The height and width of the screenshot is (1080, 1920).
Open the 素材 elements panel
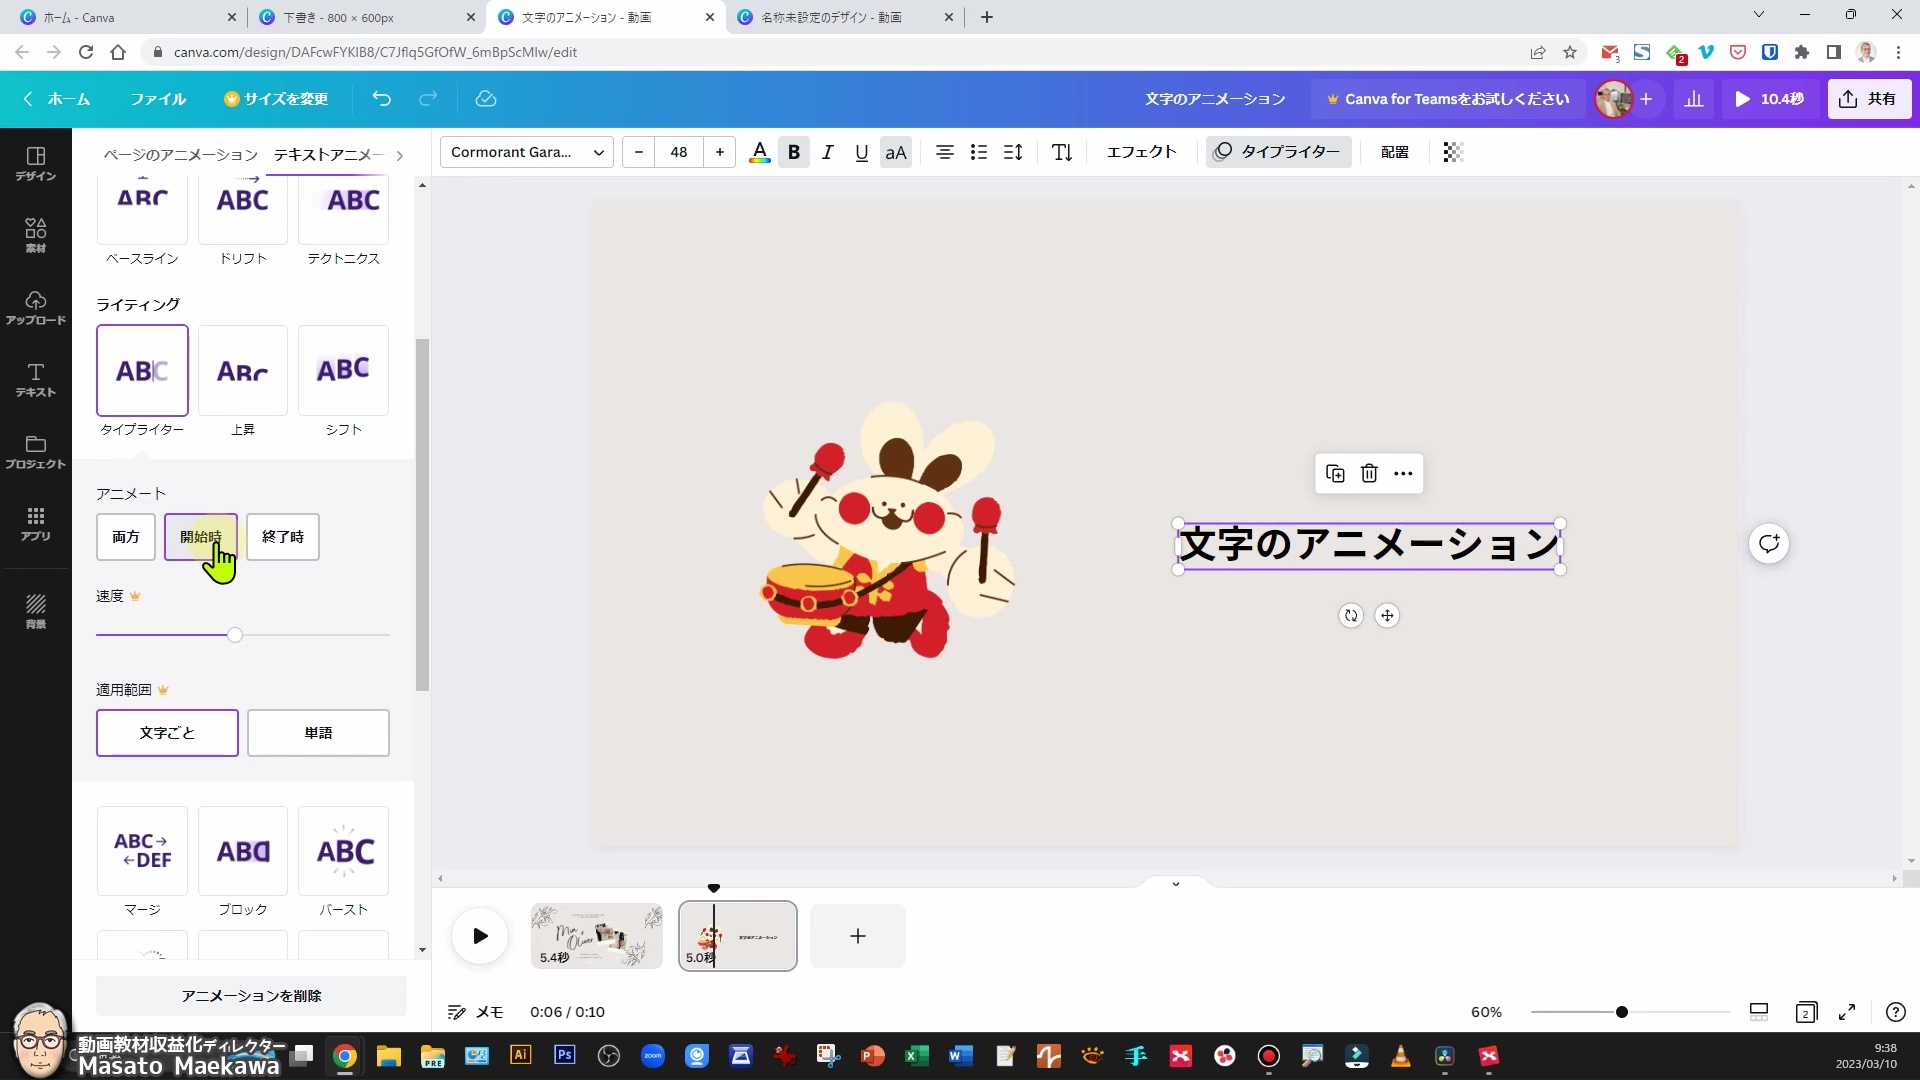click(x=36, y=235)
